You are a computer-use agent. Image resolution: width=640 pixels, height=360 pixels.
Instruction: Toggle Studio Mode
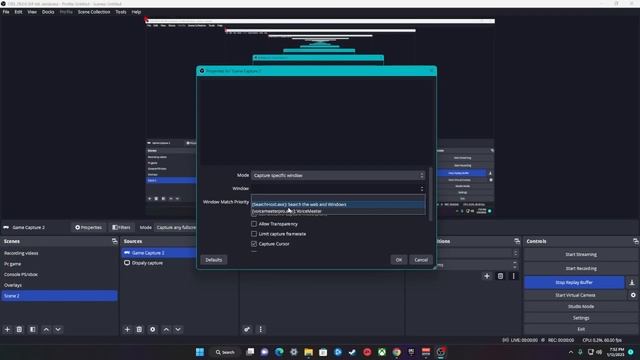[581, 307]
